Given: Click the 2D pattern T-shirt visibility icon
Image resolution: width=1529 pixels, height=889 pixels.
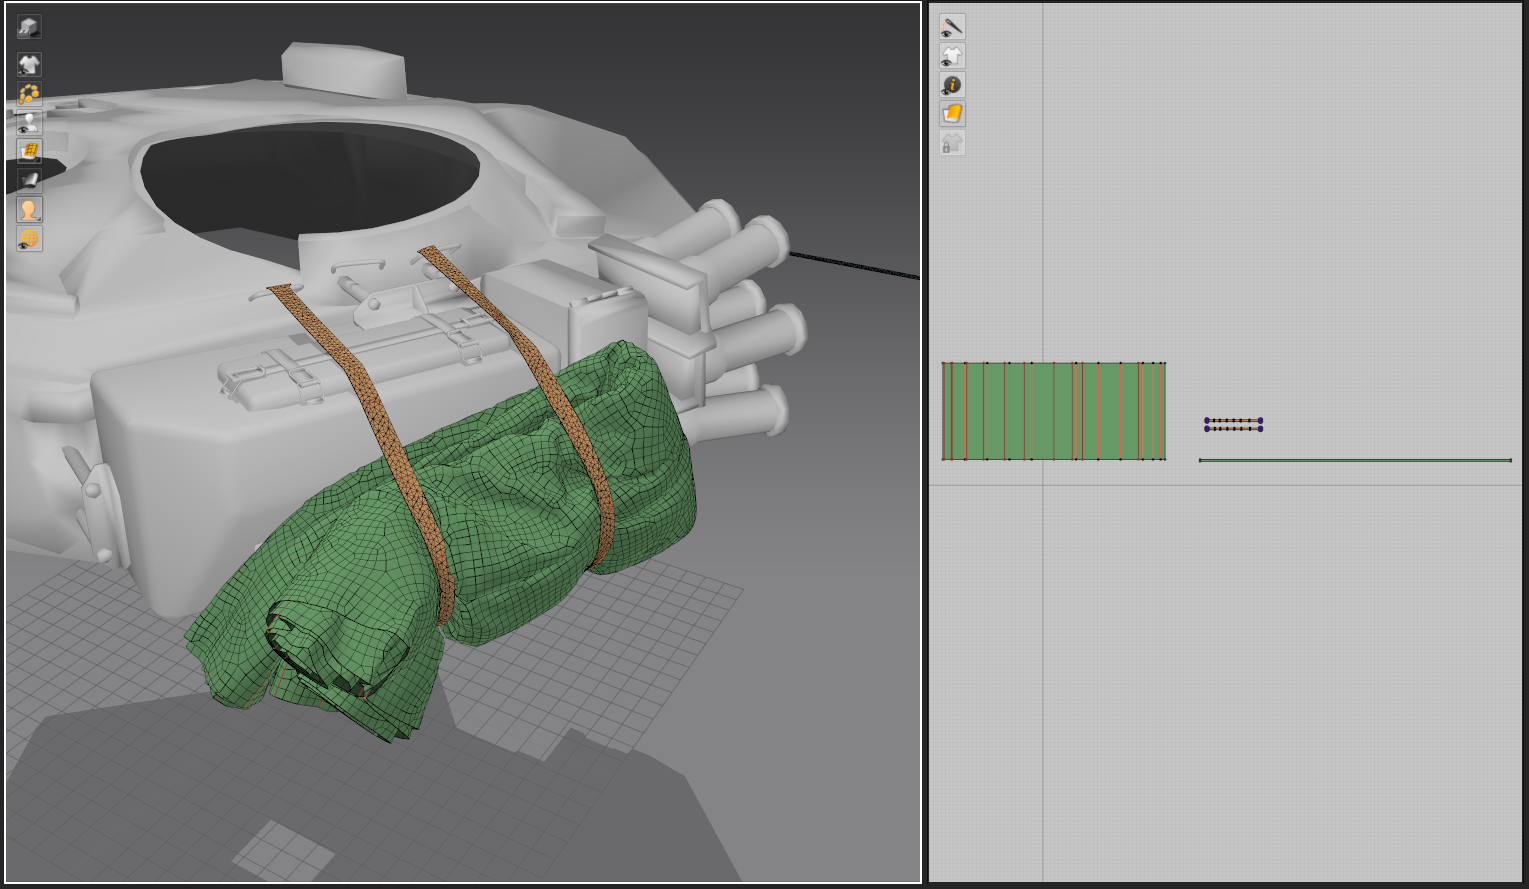Looking at the screenshot, I should click(952, 56).
